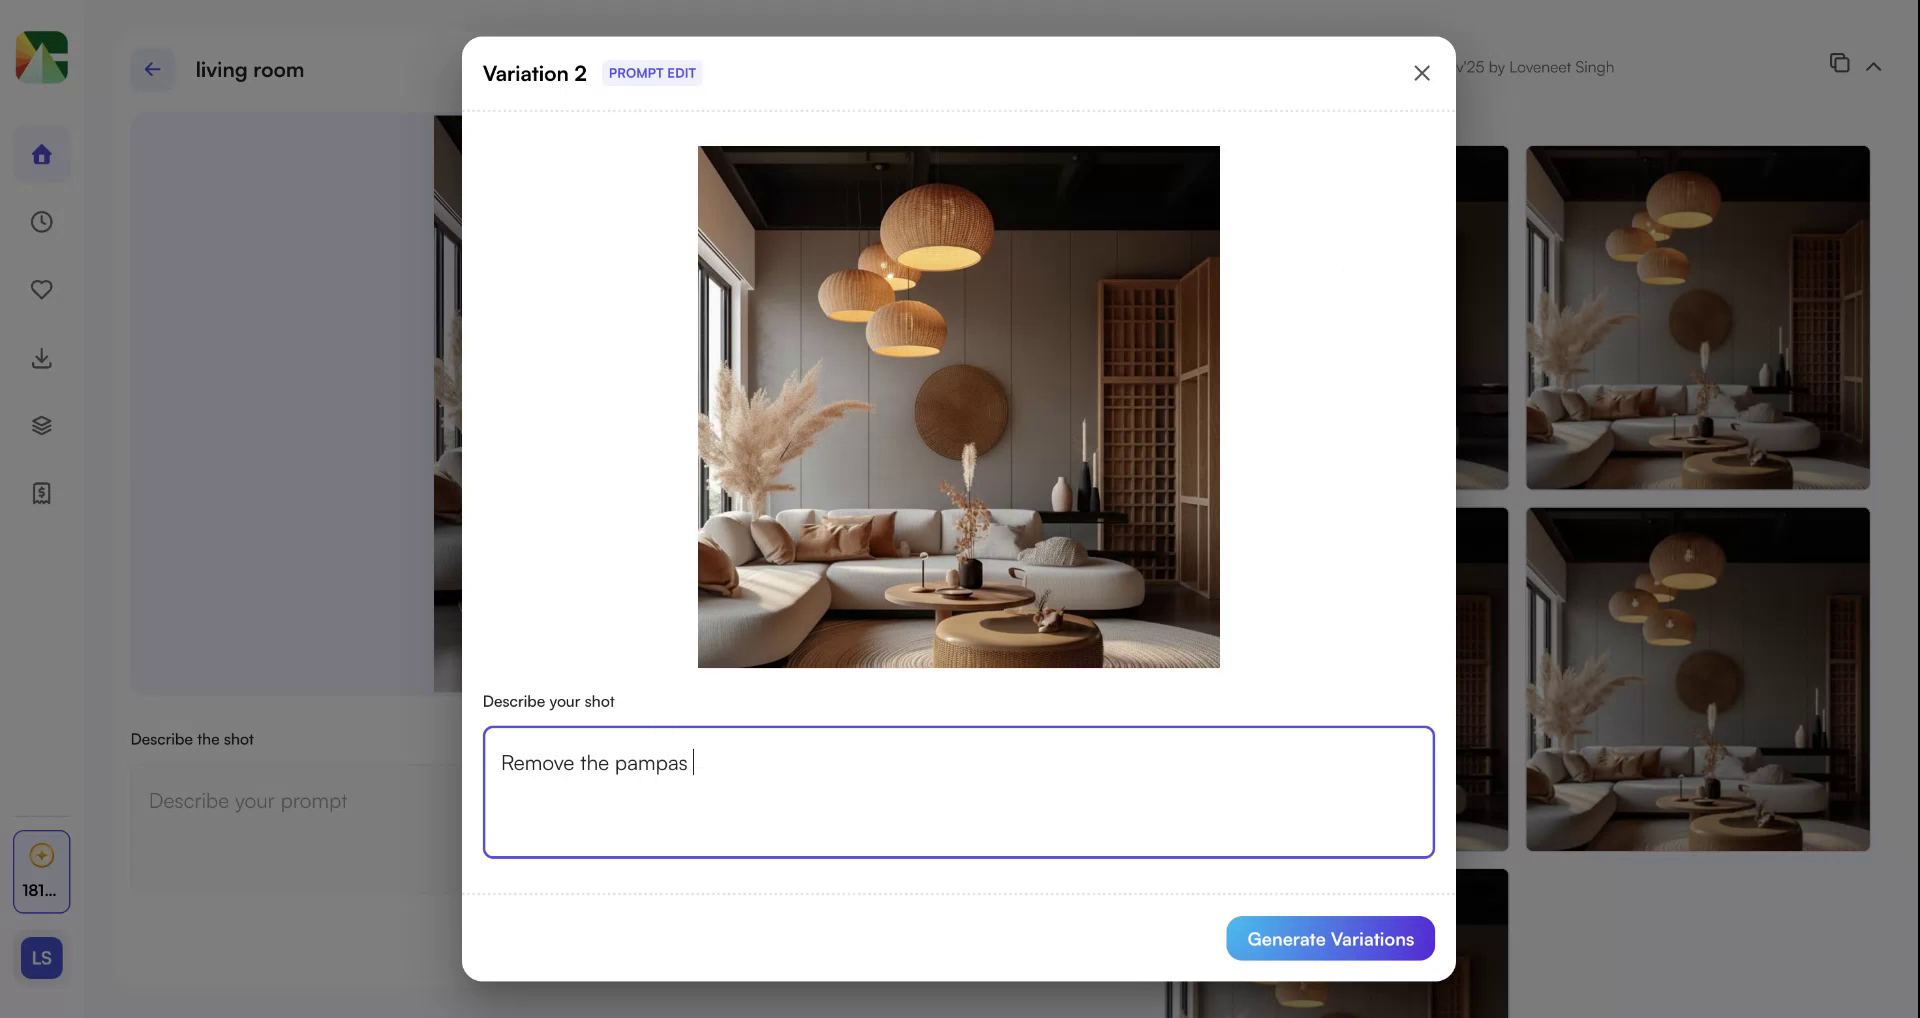
Task: Open the Home panel in sidebar
Action: tap(41, 154)
